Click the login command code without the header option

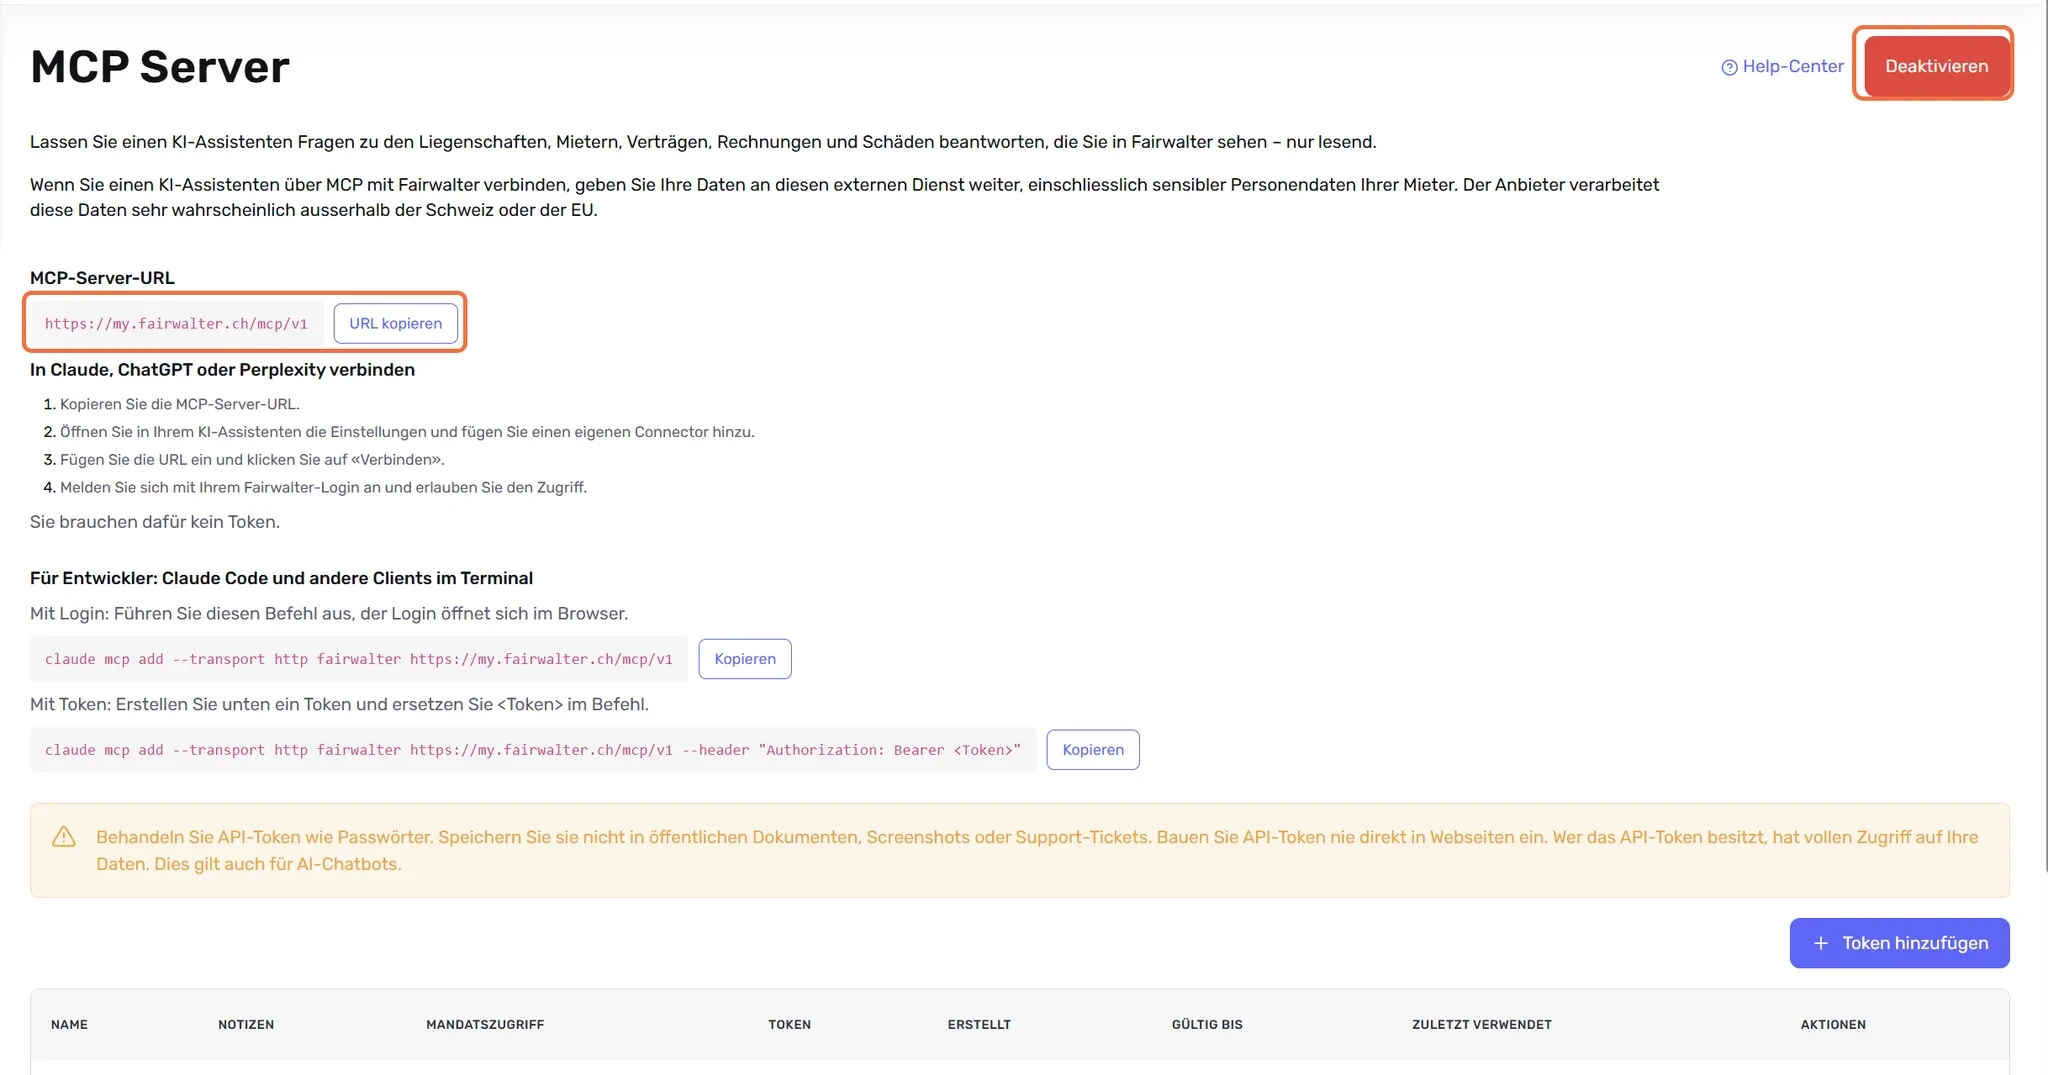tap(359, 658)
